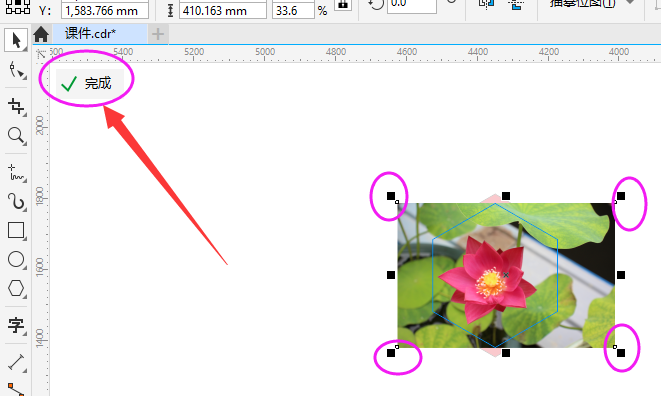Select the Parallel Dimension line tool
This screenshot has width=661, height=396.
click(x=16, y=362)
